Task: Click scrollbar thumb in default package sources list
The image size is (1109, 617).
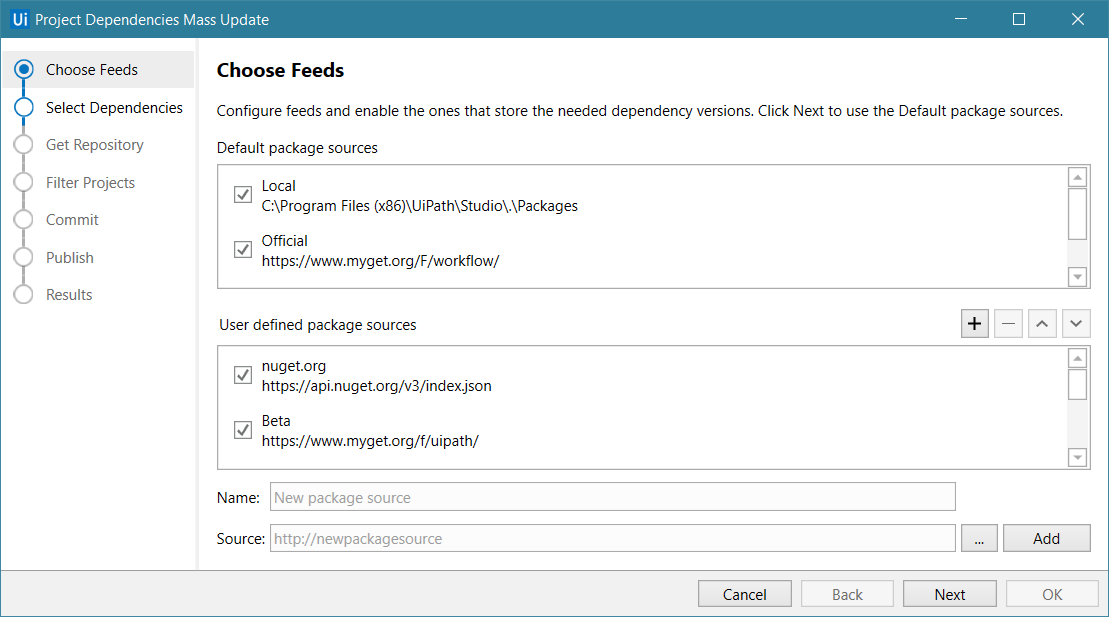Action: coord(1077,214)
